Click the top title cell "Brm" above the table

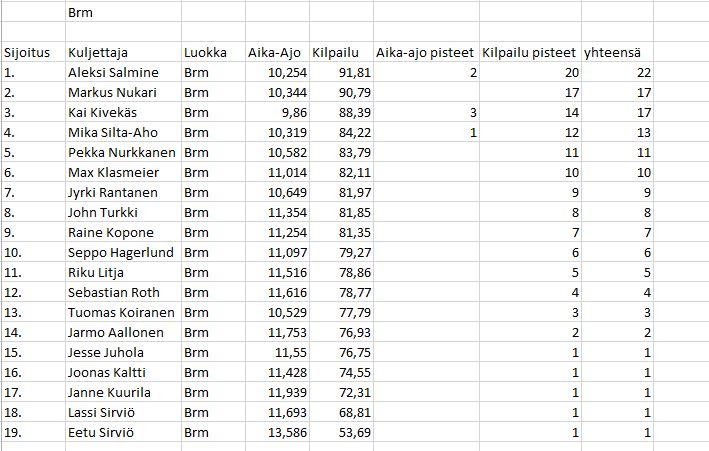(x=80, y=13)
